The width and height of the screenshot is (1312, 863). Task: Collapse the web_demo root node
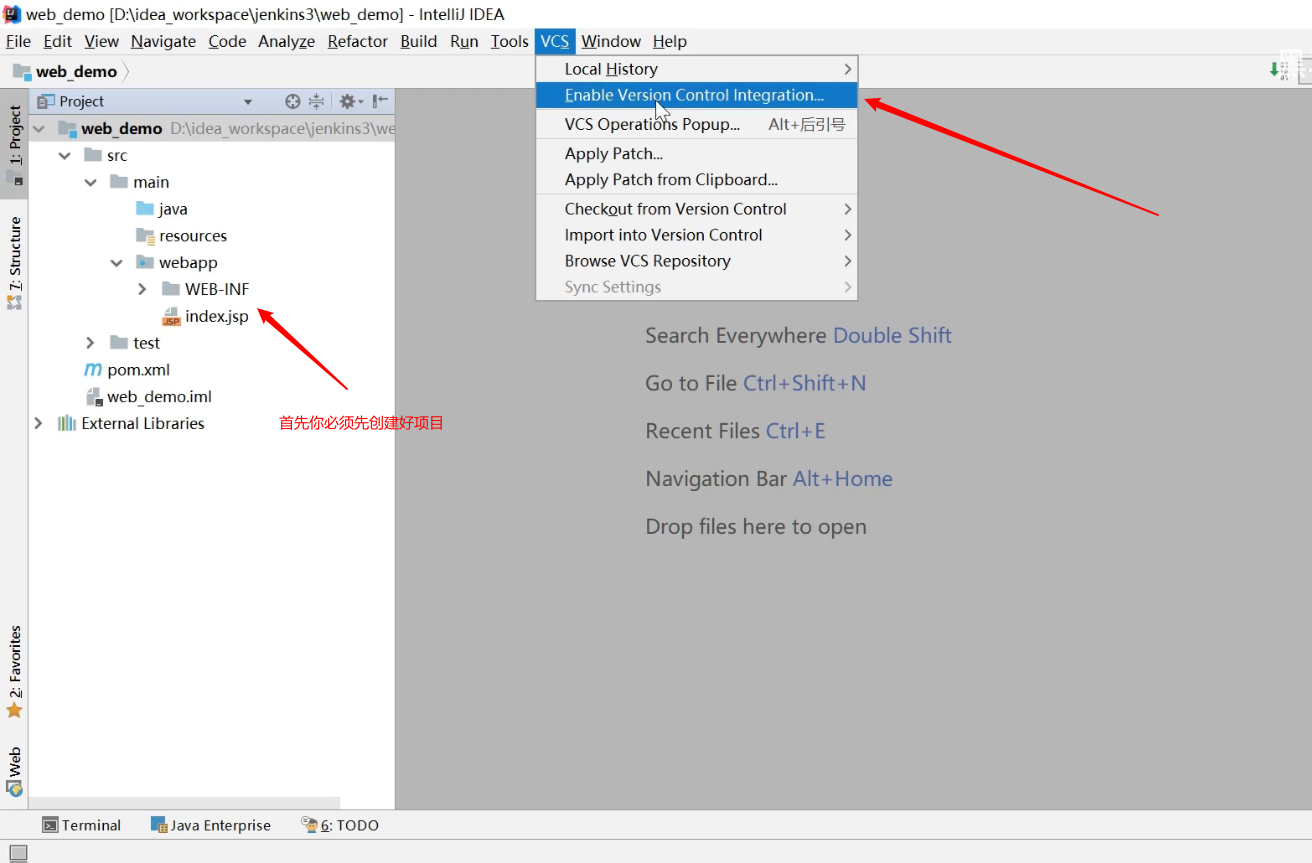(x=39, y=129)
